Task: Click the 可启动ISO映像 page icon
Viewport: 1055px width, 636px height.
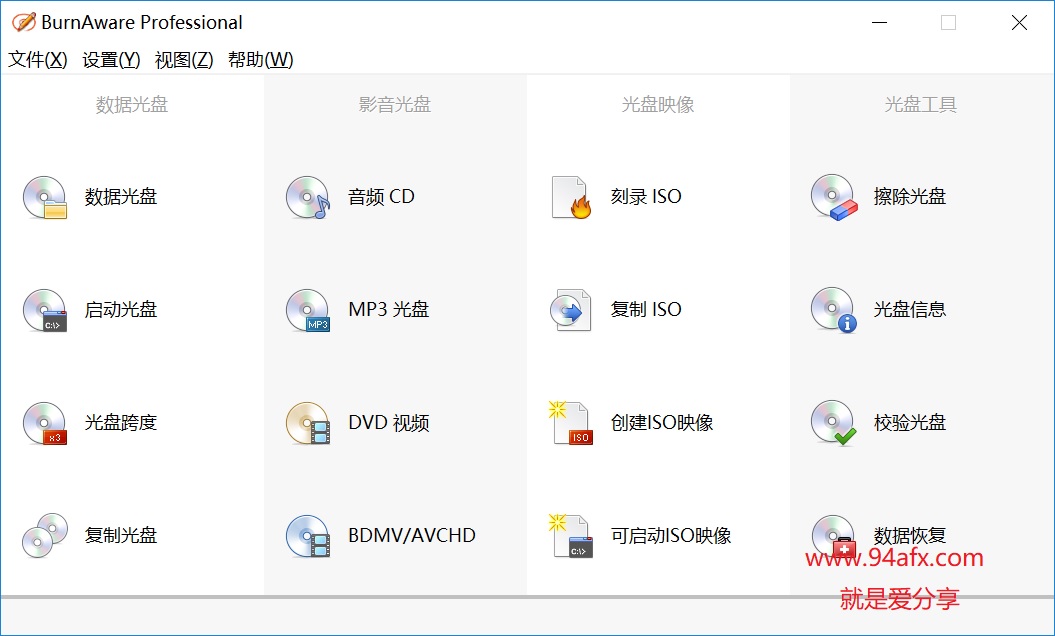Action: click(x=571, y=536)
